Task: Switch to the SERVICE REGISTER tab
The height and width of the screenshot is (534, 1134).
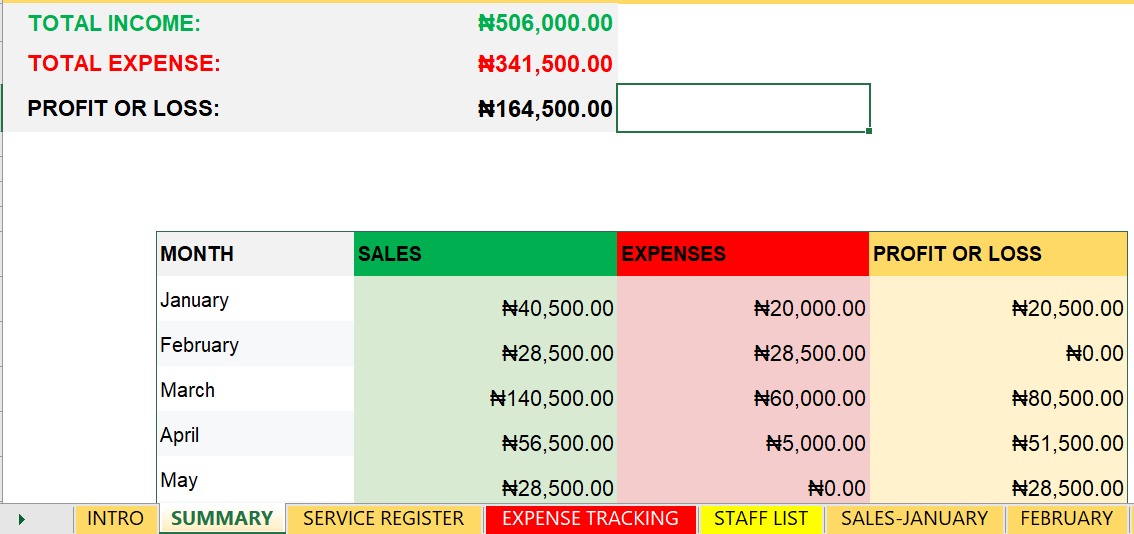Action: 383,519
